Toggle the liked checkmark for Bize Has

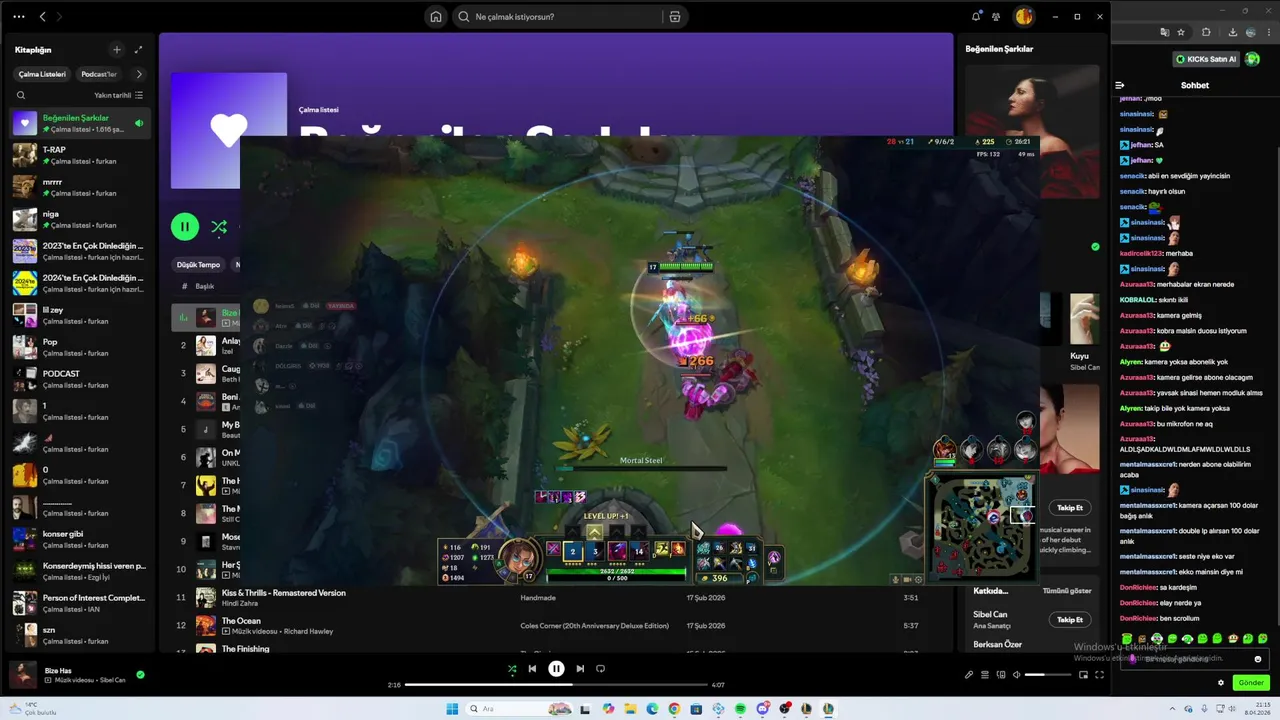tap(140, 675)
